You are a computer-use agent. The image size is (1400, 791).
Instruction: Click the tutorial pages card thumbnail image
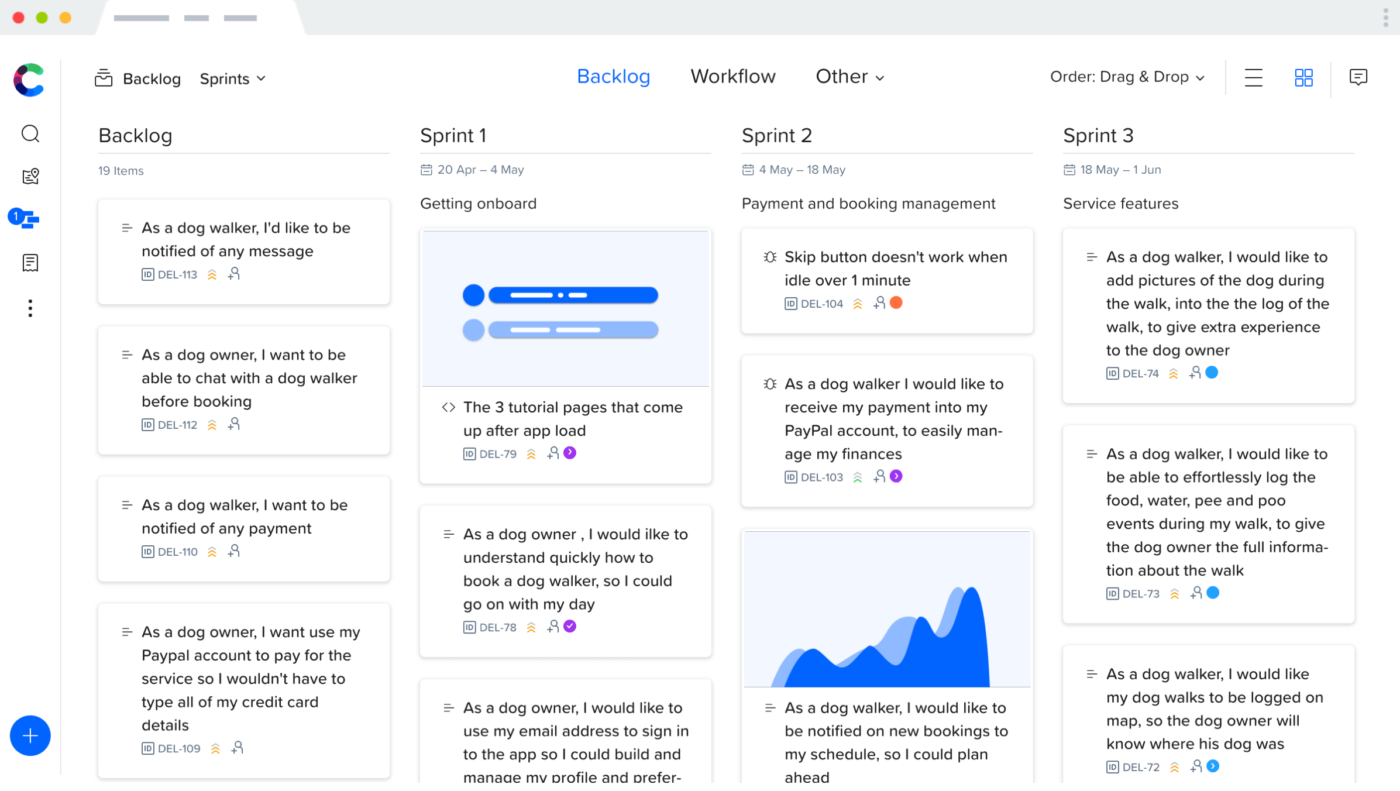pos(565,309)
